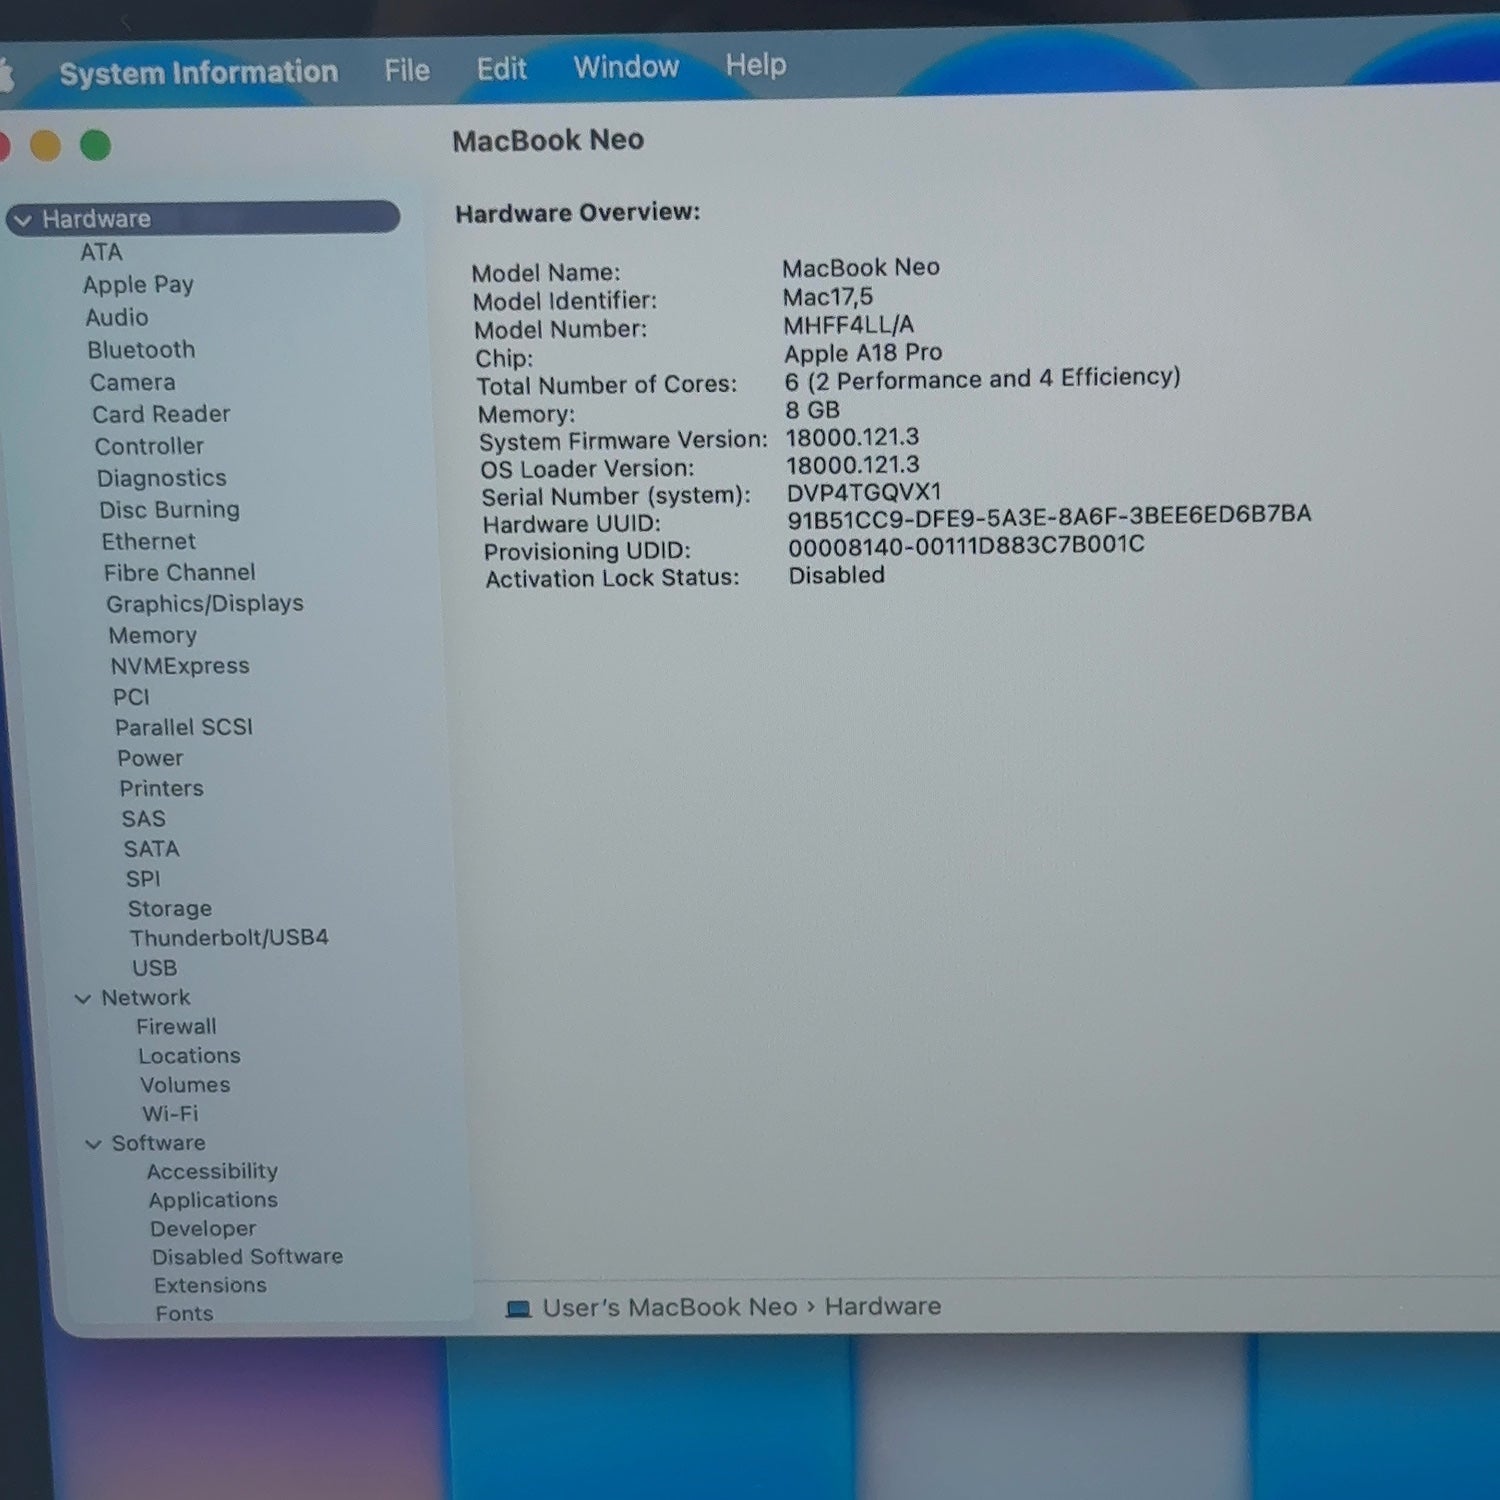Click the Hardware UUID value
The image size is (1500, 1500).
point(1049,516)
